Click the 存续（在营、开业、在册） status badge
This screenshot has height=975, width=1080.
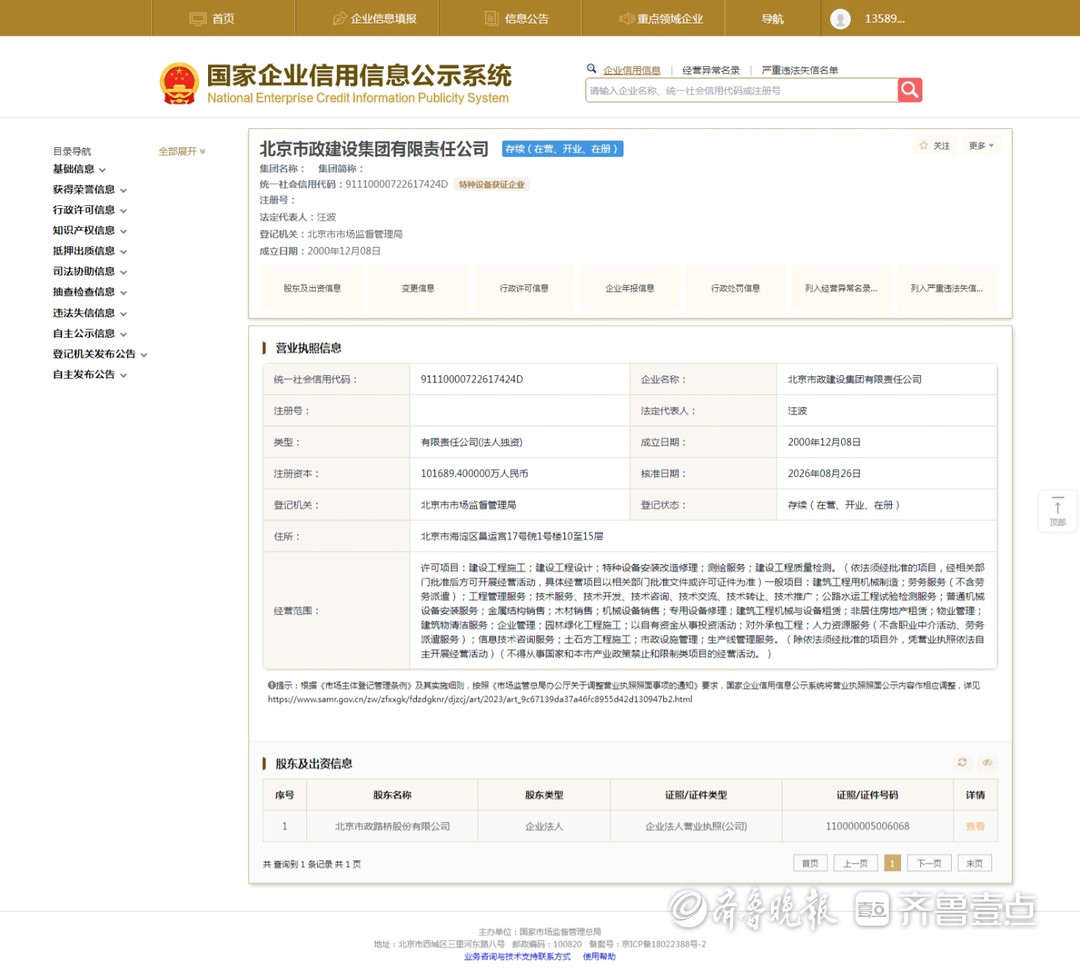562,149
